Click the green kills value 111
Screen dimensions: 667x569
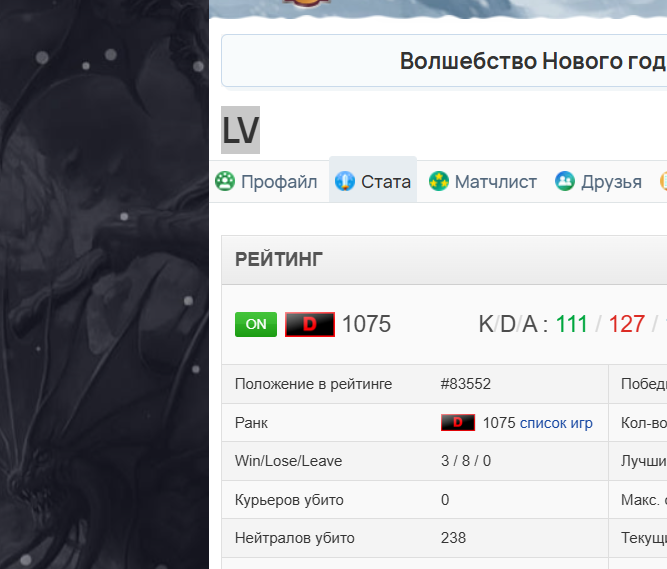click(572, 324)
